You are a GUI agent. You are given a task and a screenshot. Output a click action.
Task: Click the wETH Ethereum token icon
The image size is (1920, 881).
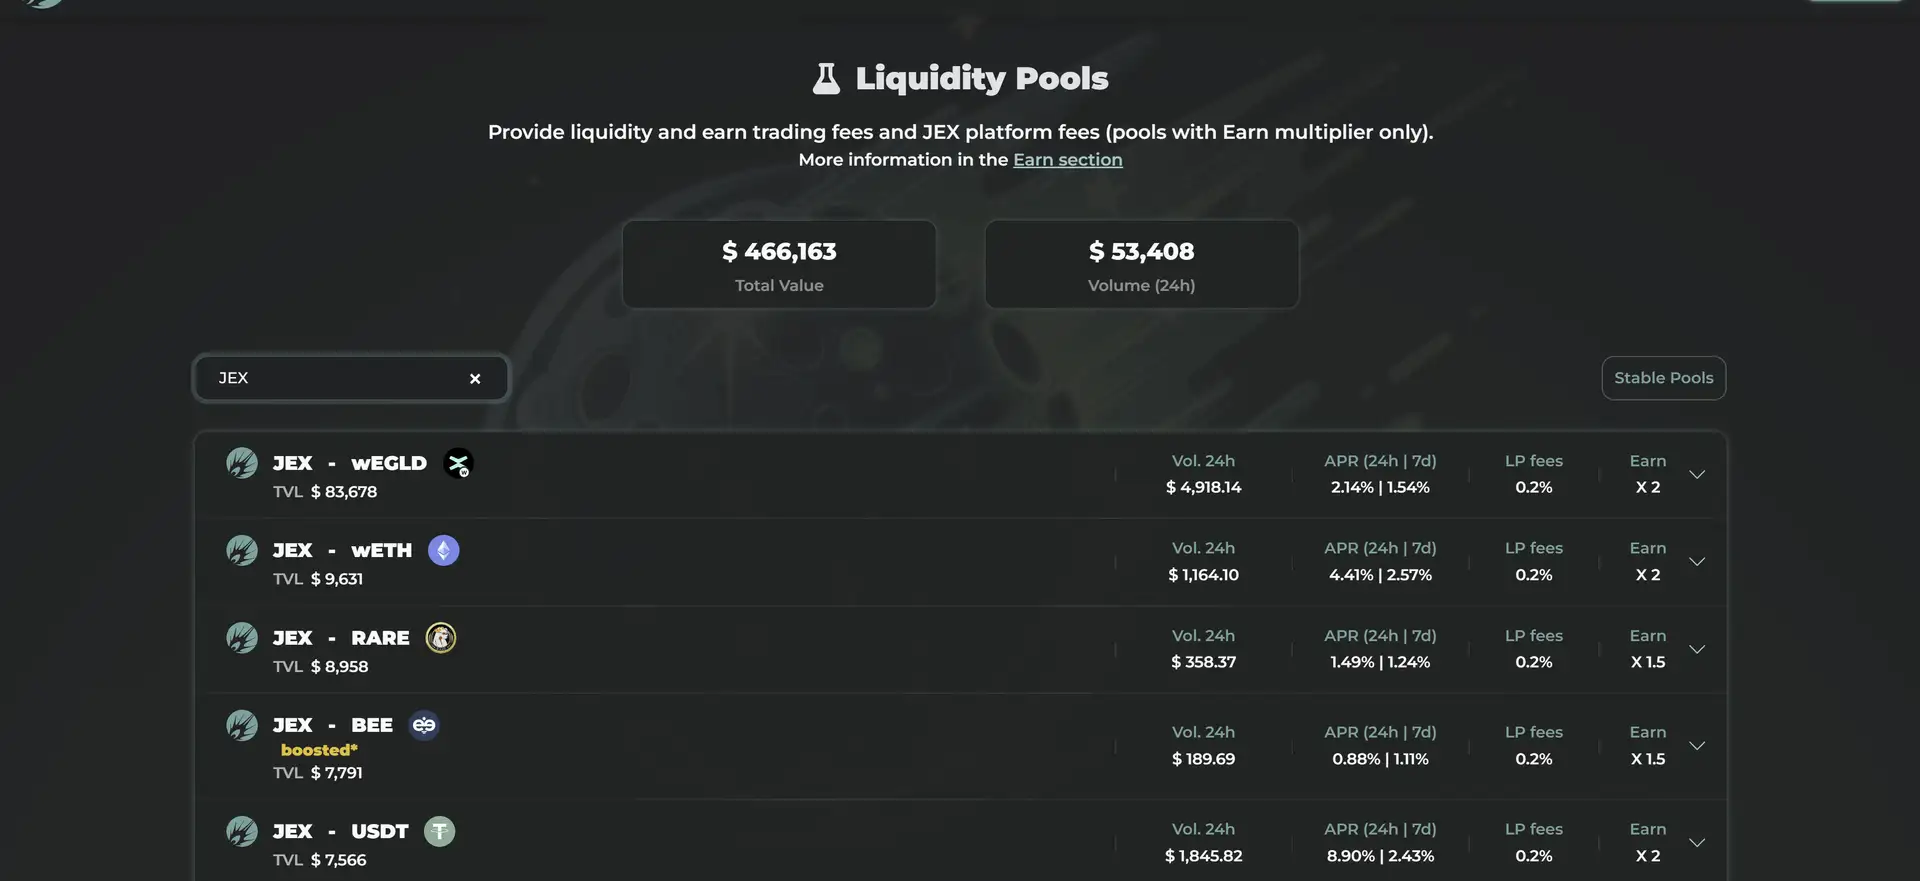point(444,551)
